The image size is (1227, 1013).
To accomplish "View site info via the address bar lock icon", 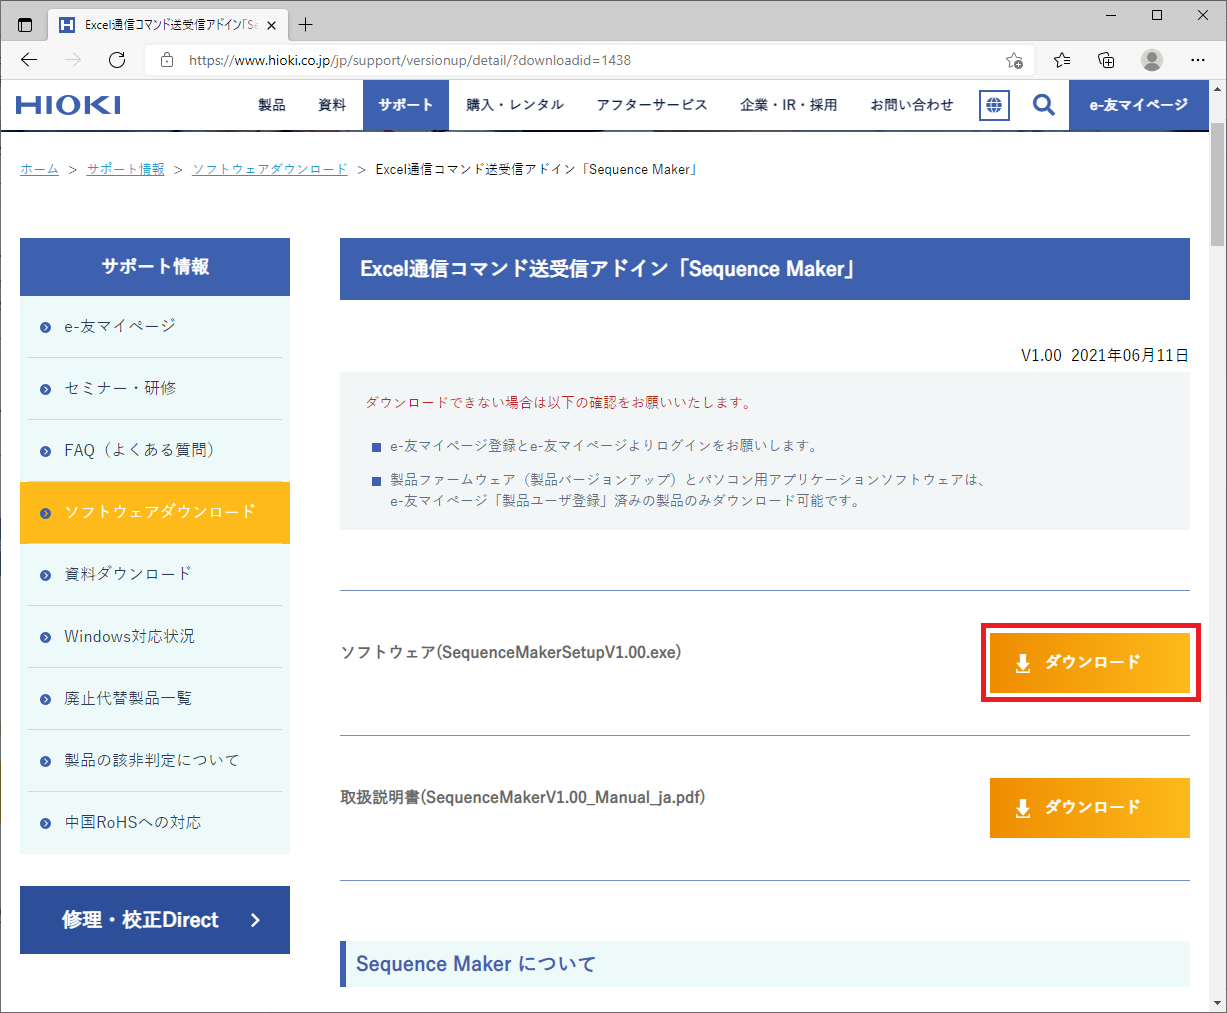I will 166,60.
